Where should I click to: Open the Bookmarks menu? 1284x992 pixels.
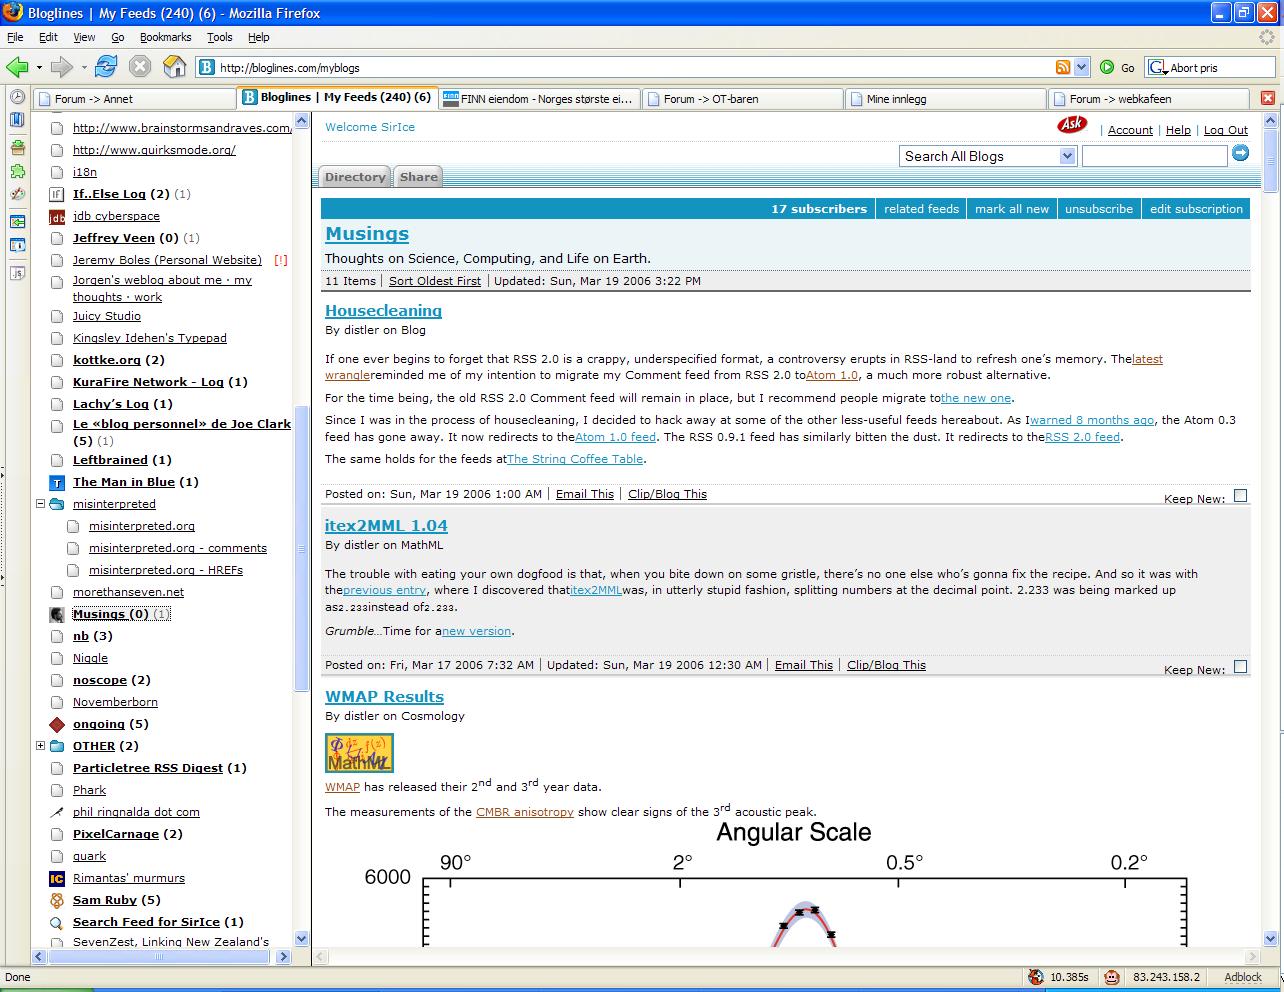click(165, 37)
